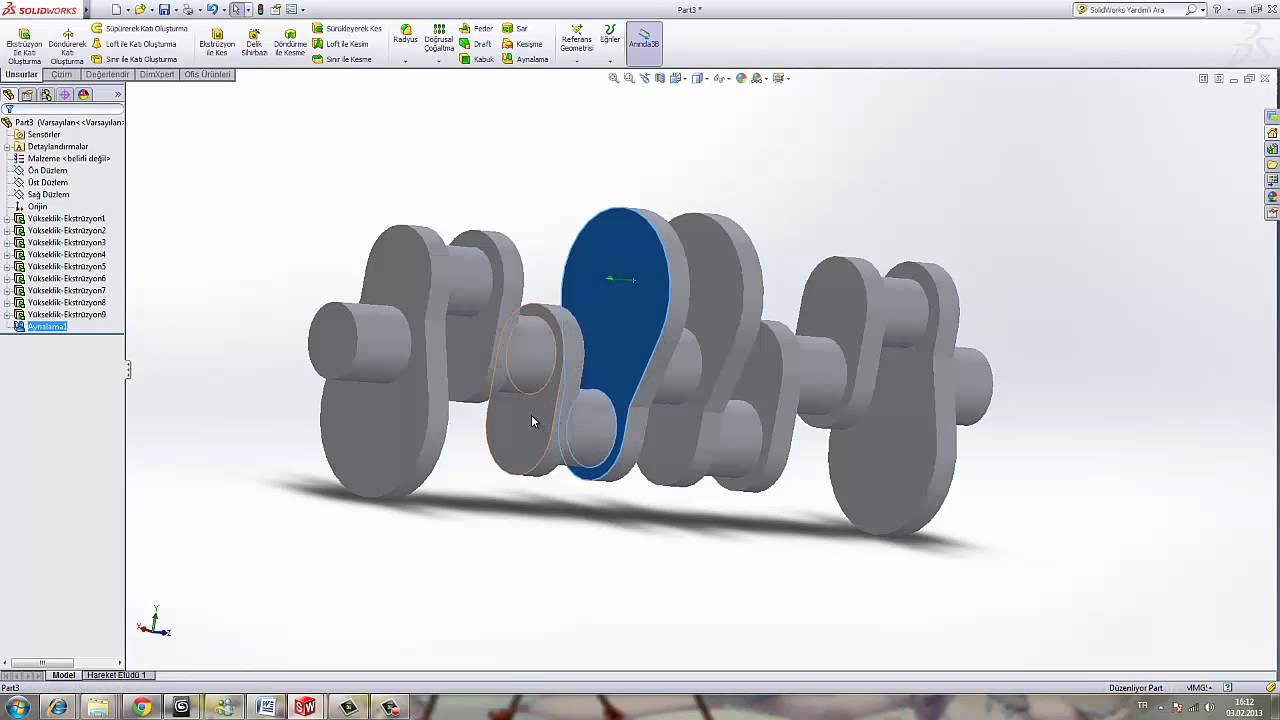Screen dimensions: 1280x720
Task: Choose Loft ile Kesim
Action: point(340,44)
